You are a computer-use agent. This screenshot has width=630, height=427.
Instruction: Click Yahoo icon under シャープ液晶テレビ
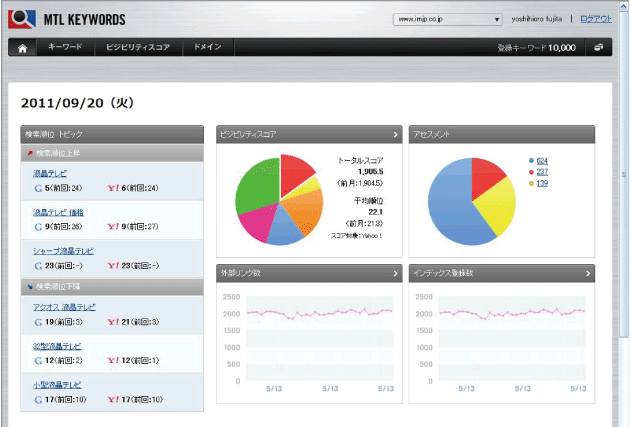[111, 266]
